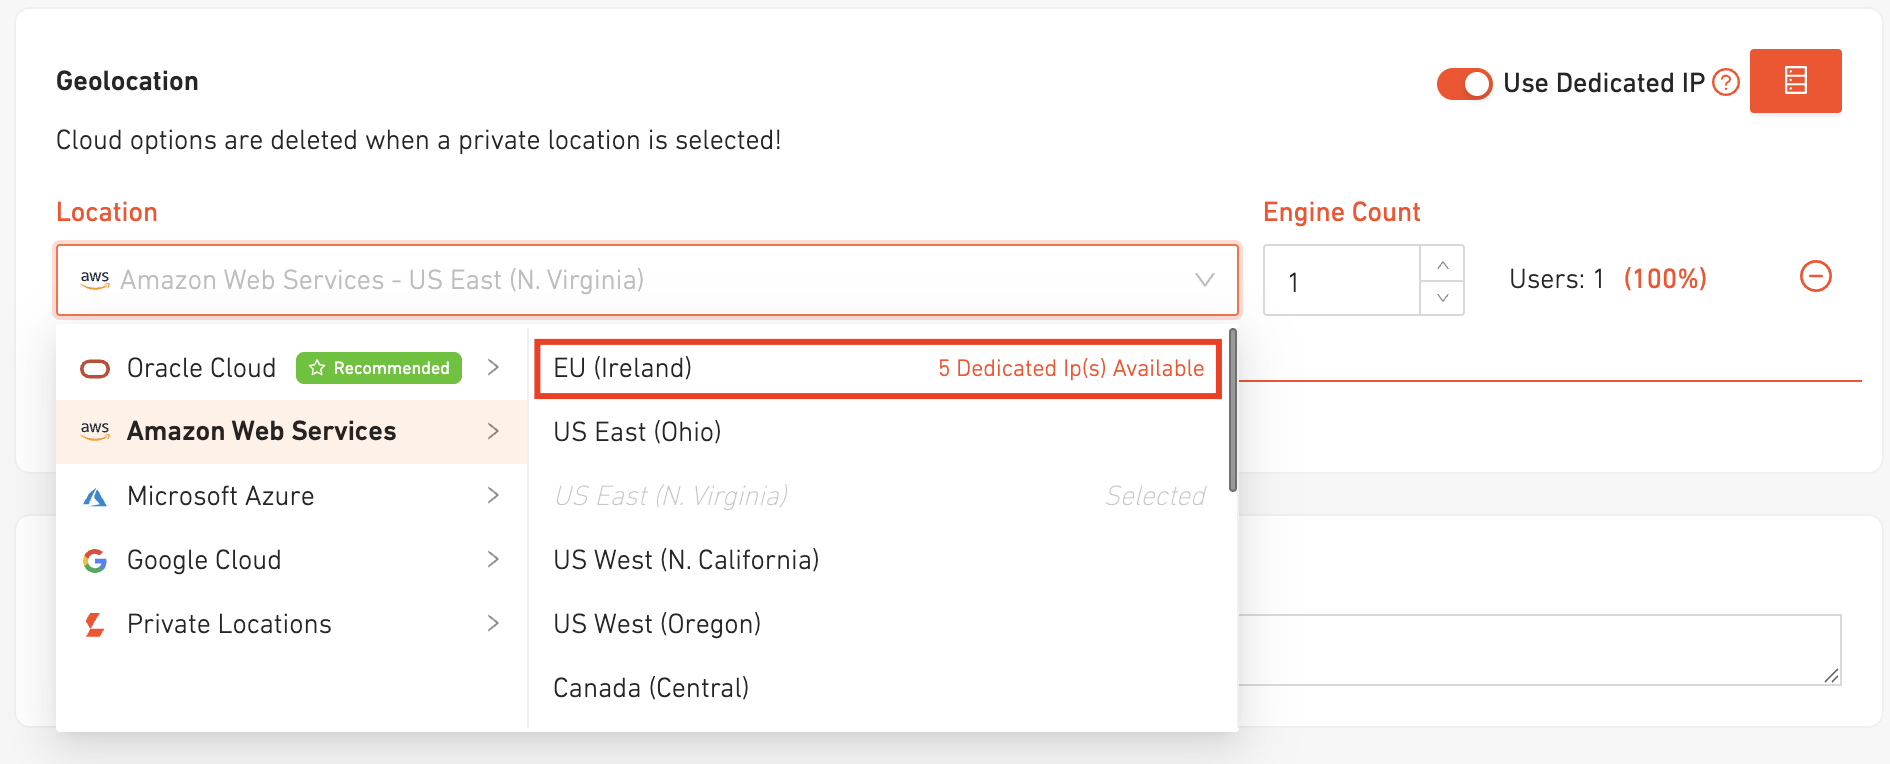Pick US West (Oregon) from region list
The height and width of the screenshot is (764, 1890).
coord(657,624)
